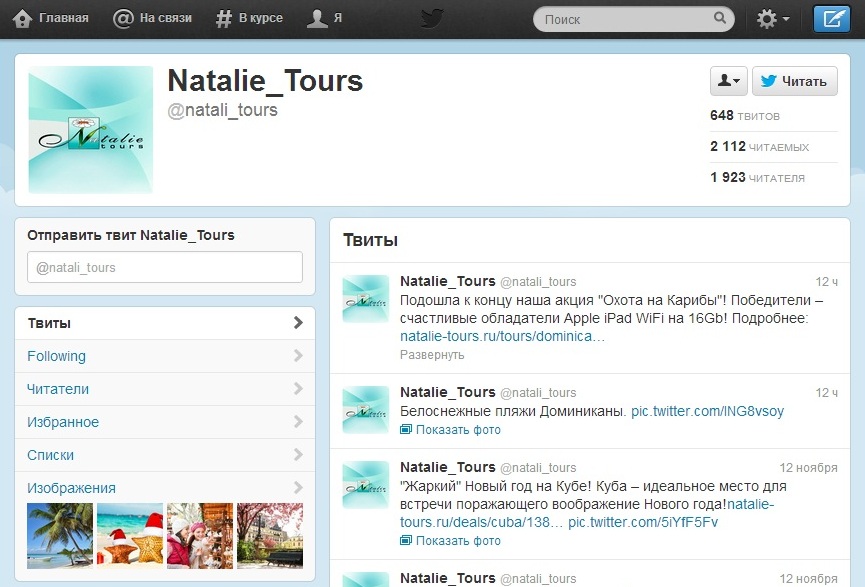Click the chevron on the Читатели row
The image size is (865, 587).
click(x=298, y=389)
